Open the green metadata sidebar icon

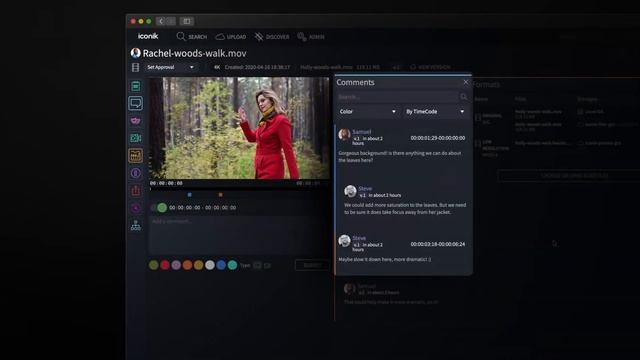click(136, 86)
